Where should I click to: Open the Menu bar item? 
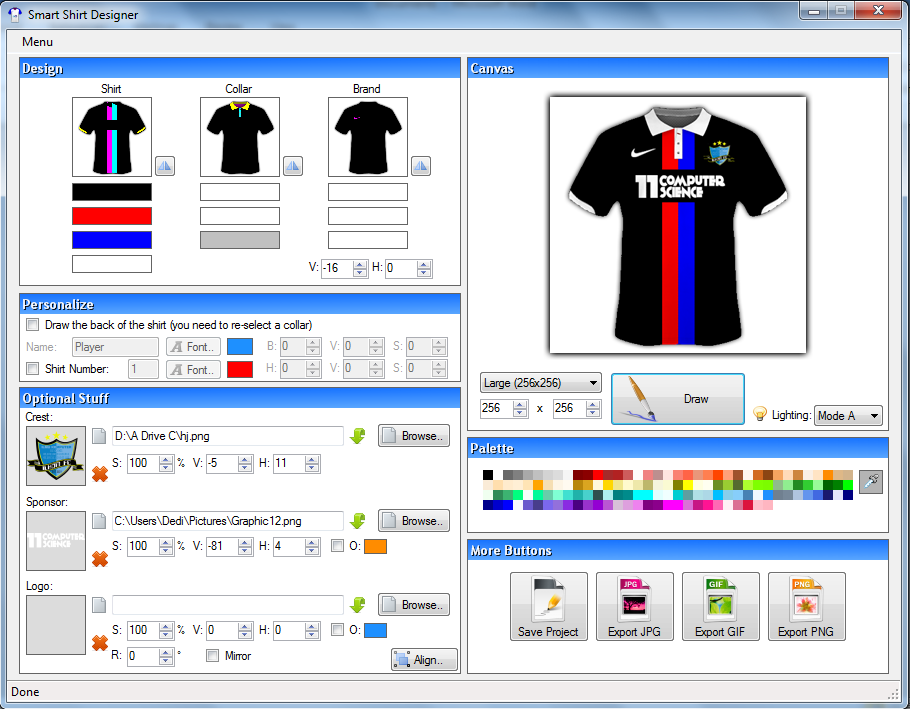pyautogui.click(x=37, y=42)
